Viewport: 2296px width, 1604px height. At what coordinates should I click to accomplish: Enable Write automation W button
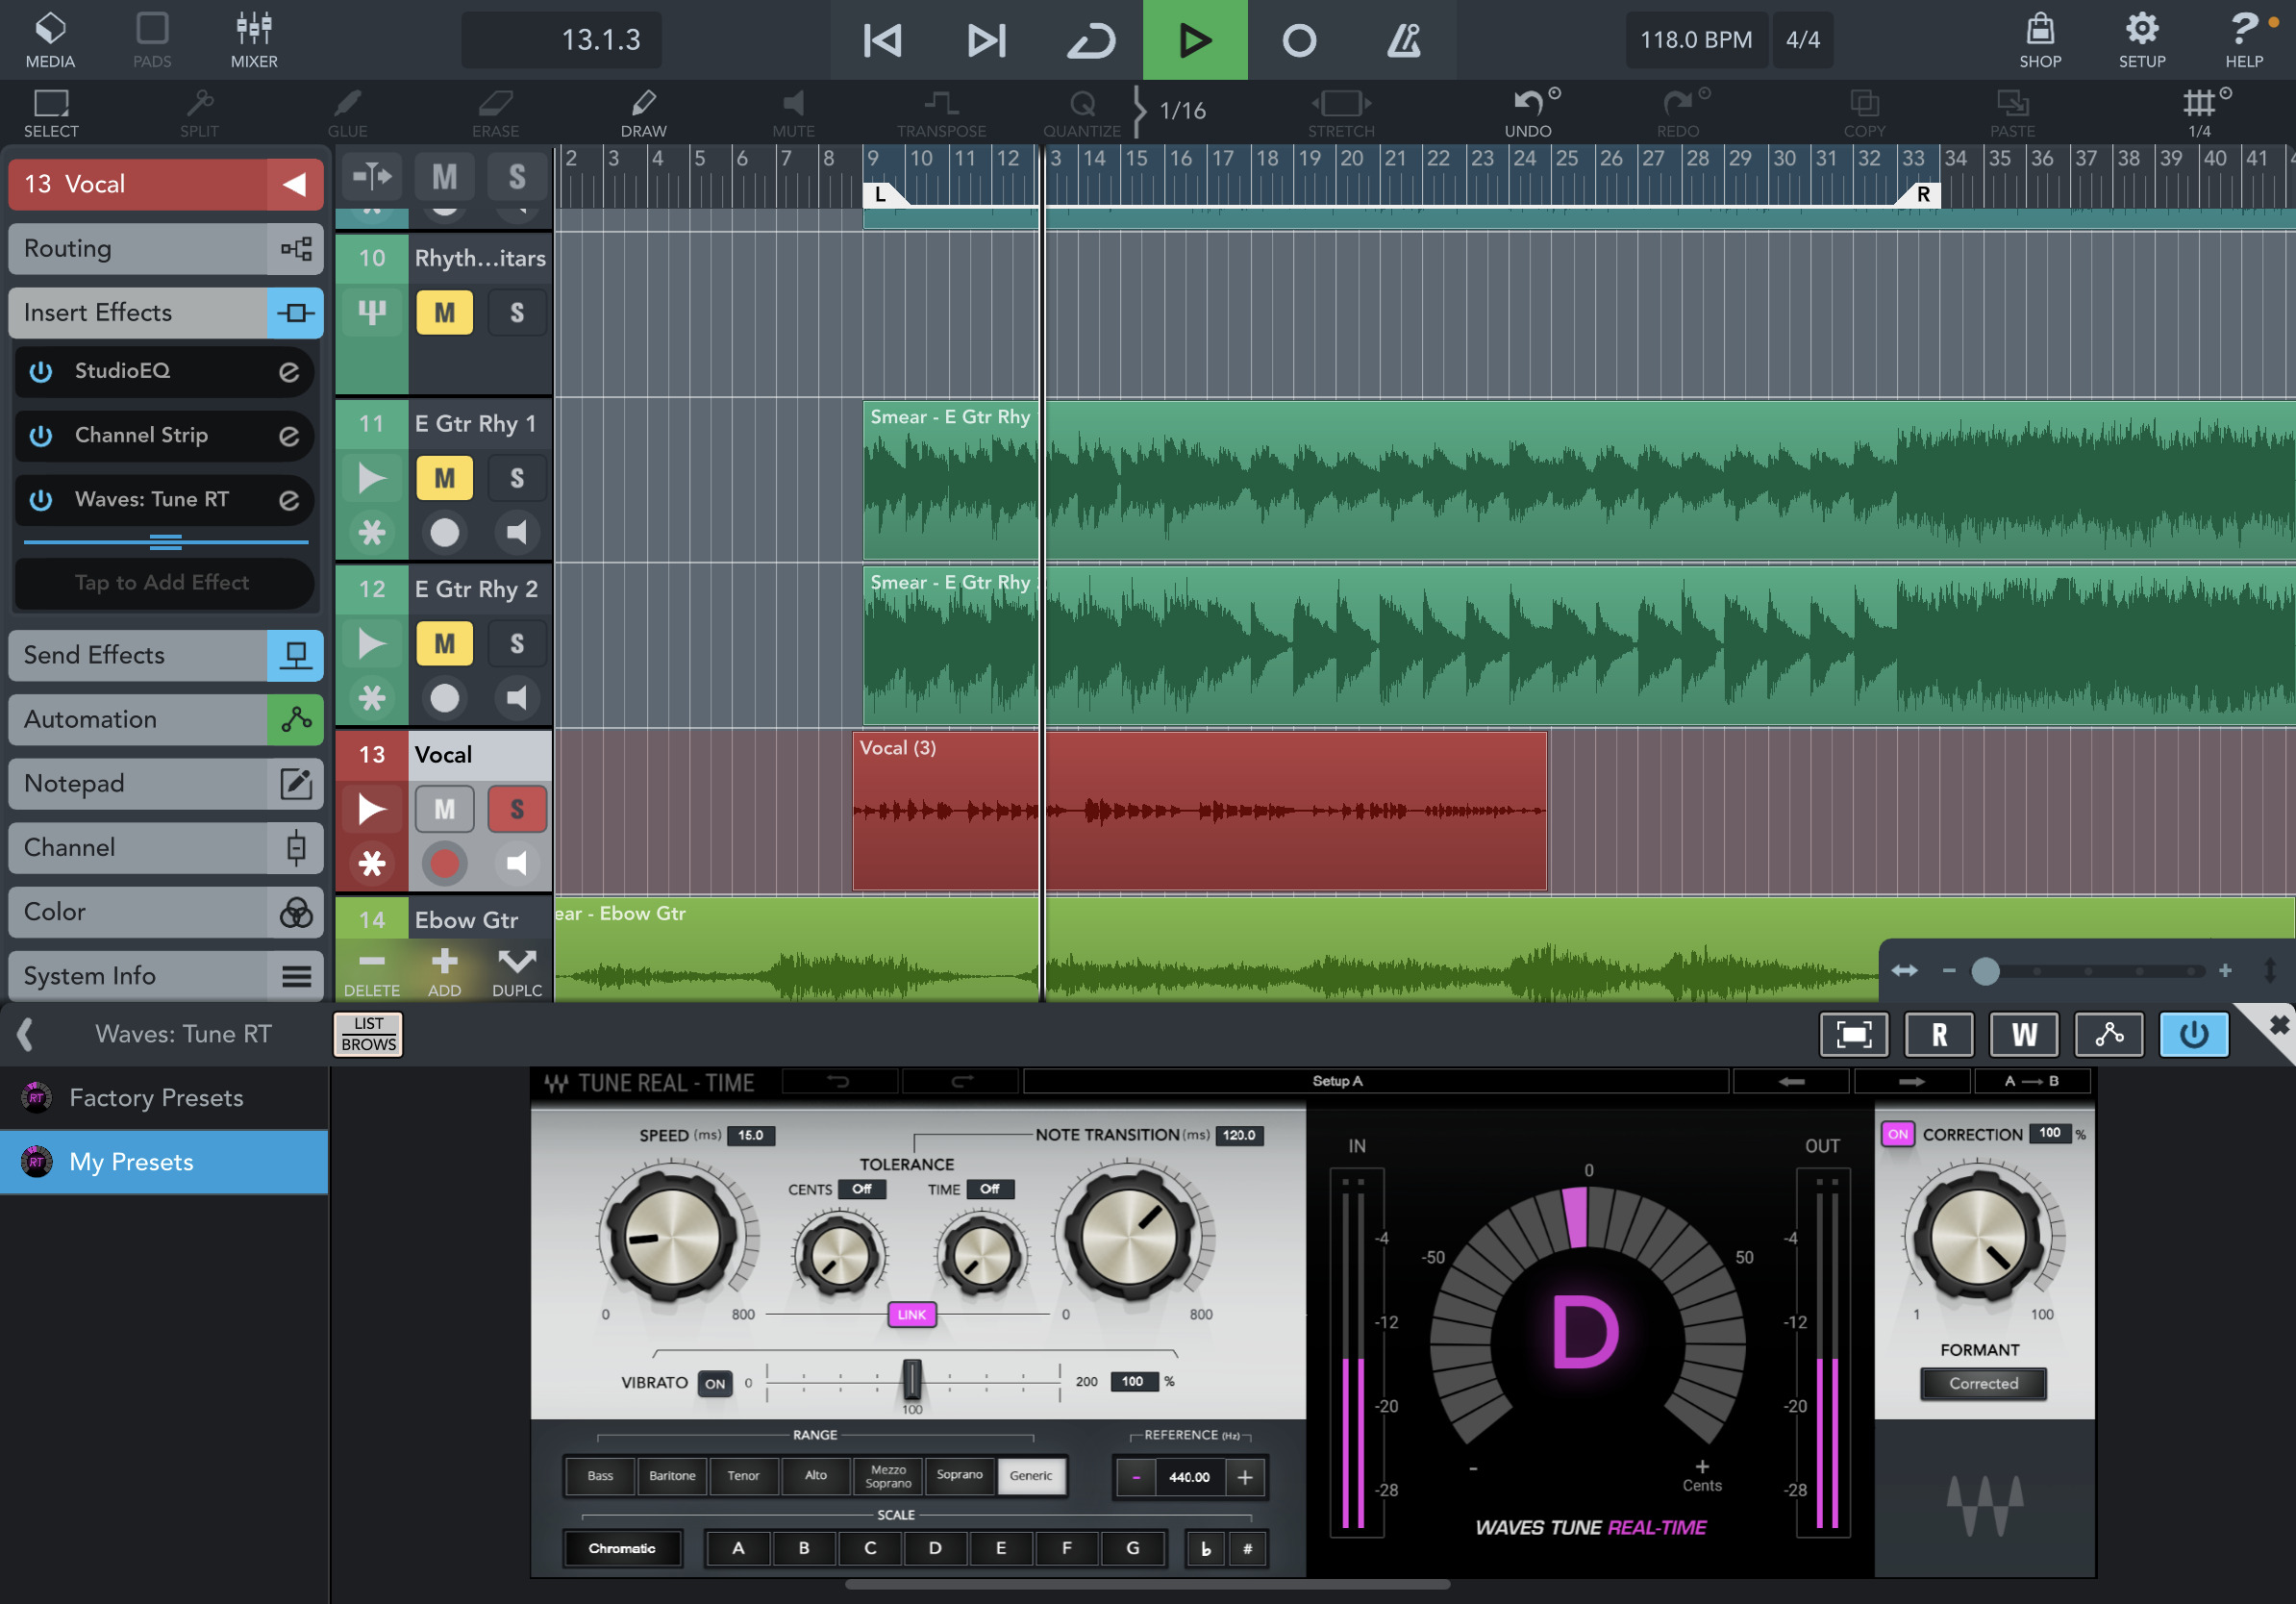click(2024, 1034)
